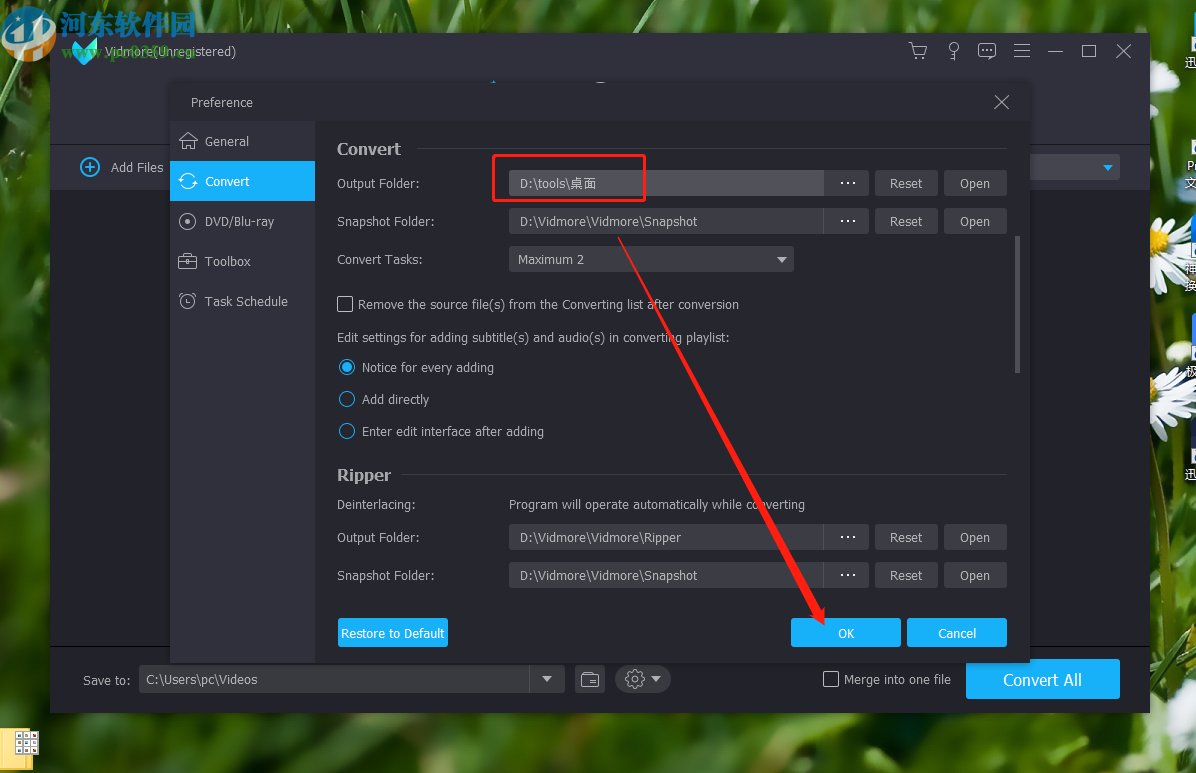Expand the Convert Tasks Maximum 2 dropdown

click(651, 259)
